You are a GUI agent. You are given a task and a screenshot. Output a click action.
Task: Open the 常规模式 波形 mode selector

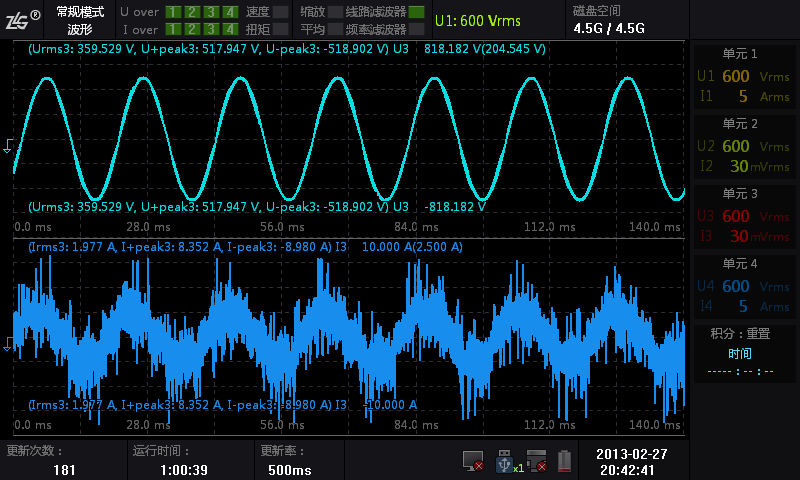point(80,20)
